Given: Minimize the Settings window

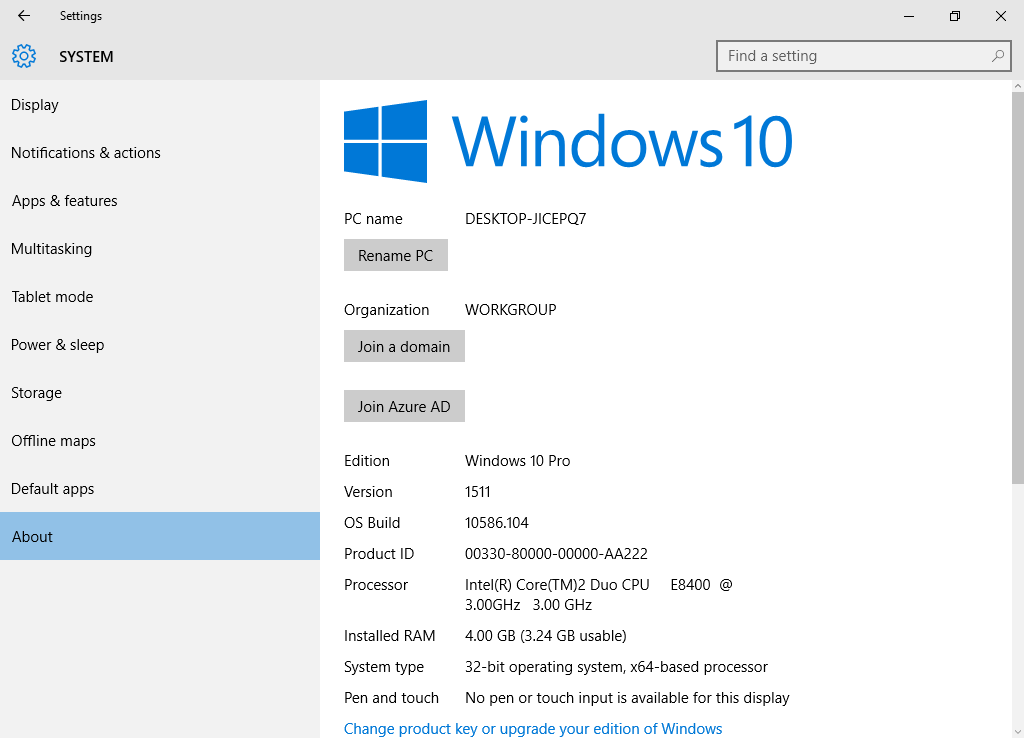Looking at the screenshot, I should [908, 16].
